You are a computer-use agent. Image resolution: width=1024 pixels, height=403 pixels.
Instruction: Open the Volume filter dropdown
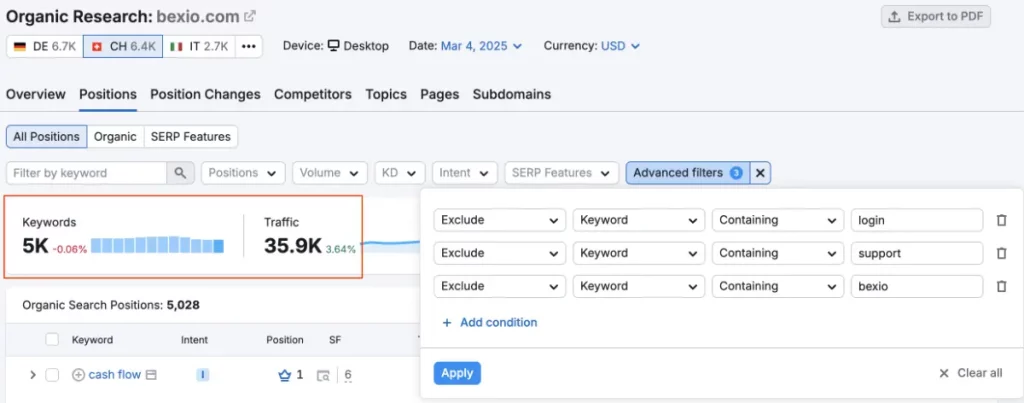point(329,173)
